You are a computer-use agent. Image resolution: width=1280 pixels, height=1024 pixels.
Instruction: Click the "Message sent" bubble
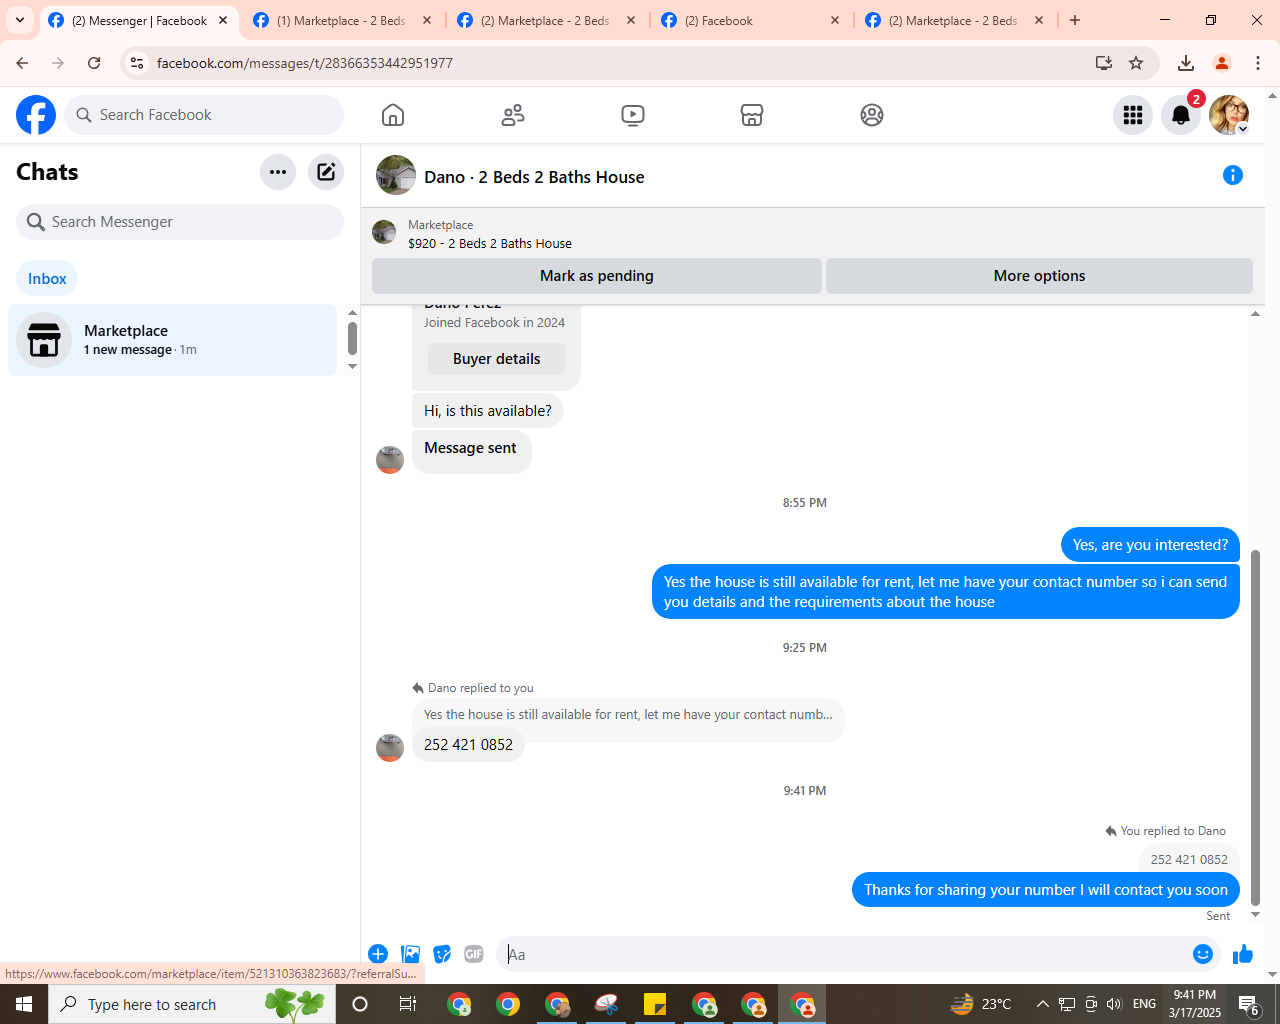471,451
